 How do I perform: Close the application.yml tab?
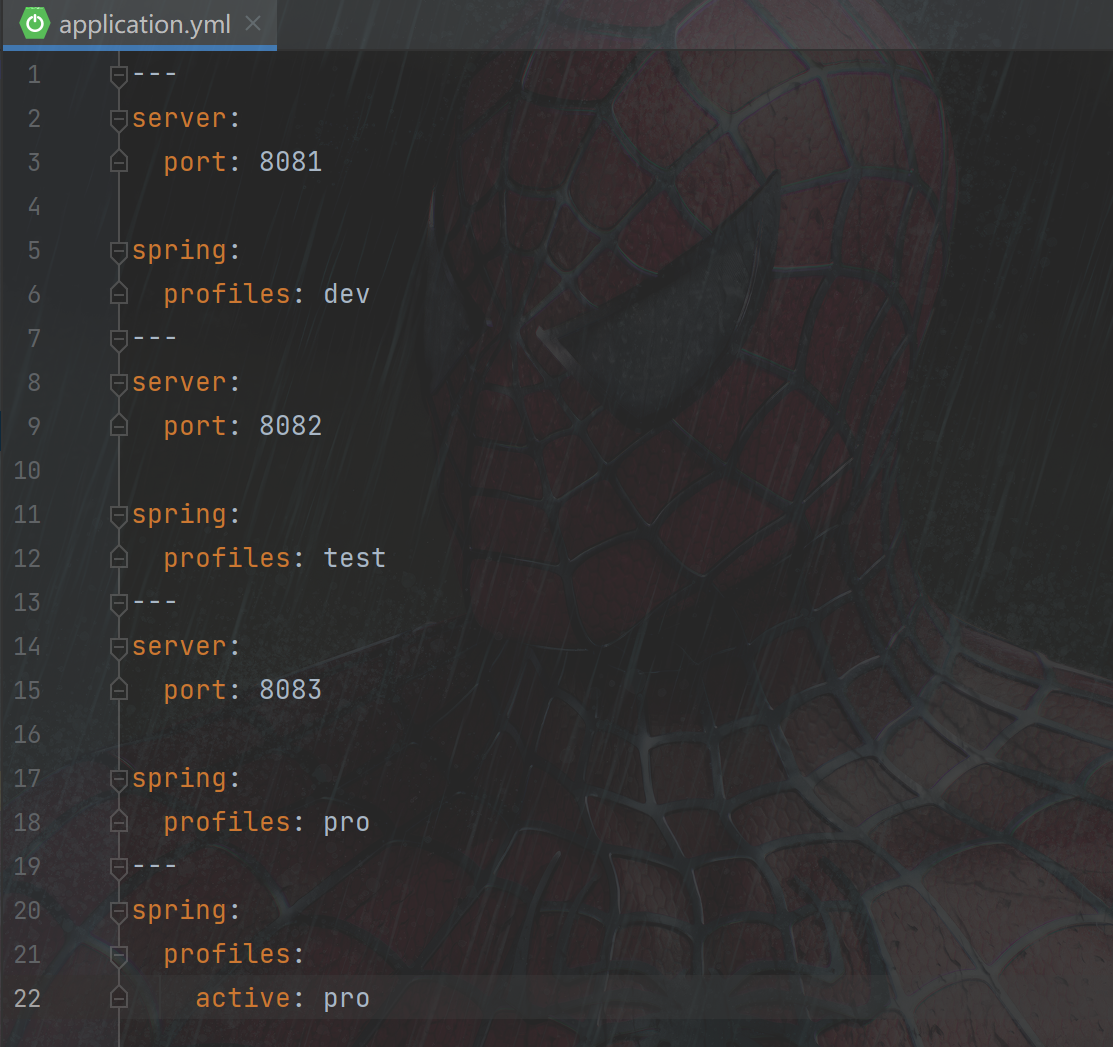pos(254,24)
